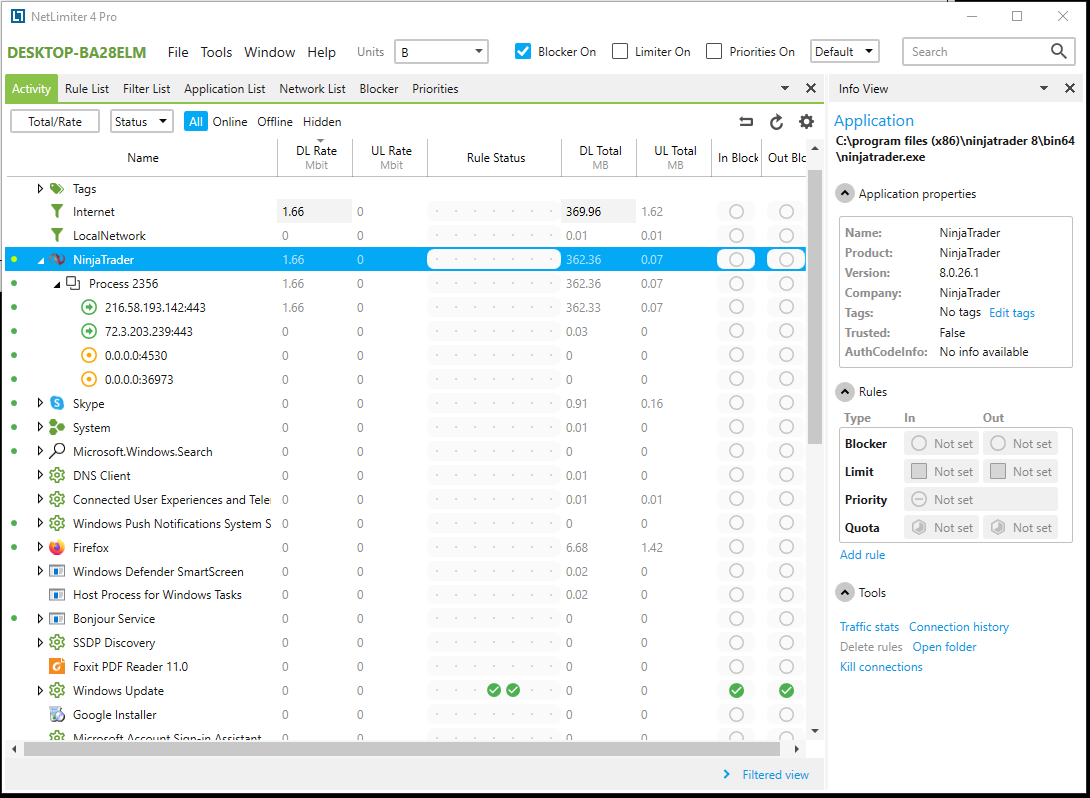Open the Units dropdown showing B
Viewport: 1090px width, 798px height.
441,51
